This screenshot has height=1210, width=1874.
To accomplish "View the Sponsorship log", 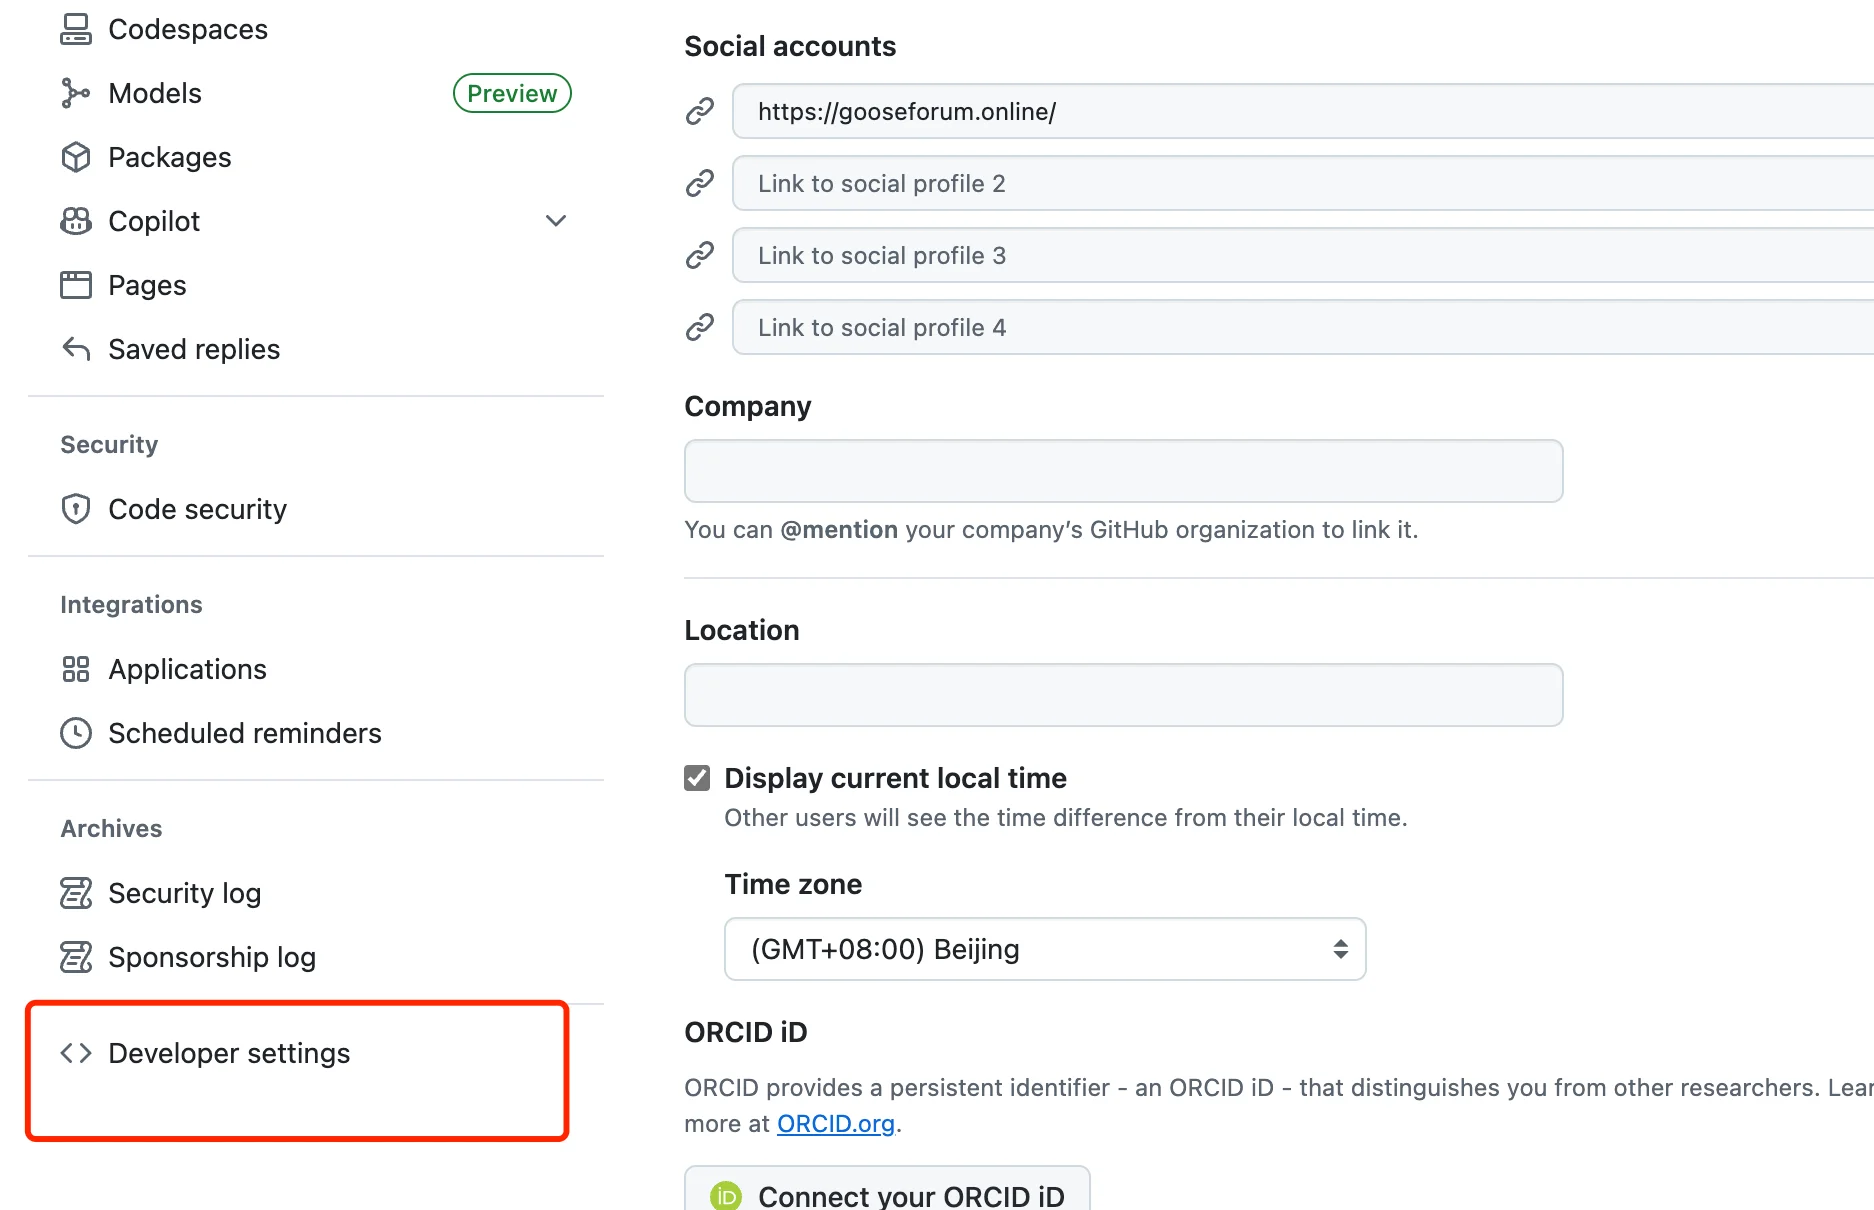I will click(x=212, y=957).
